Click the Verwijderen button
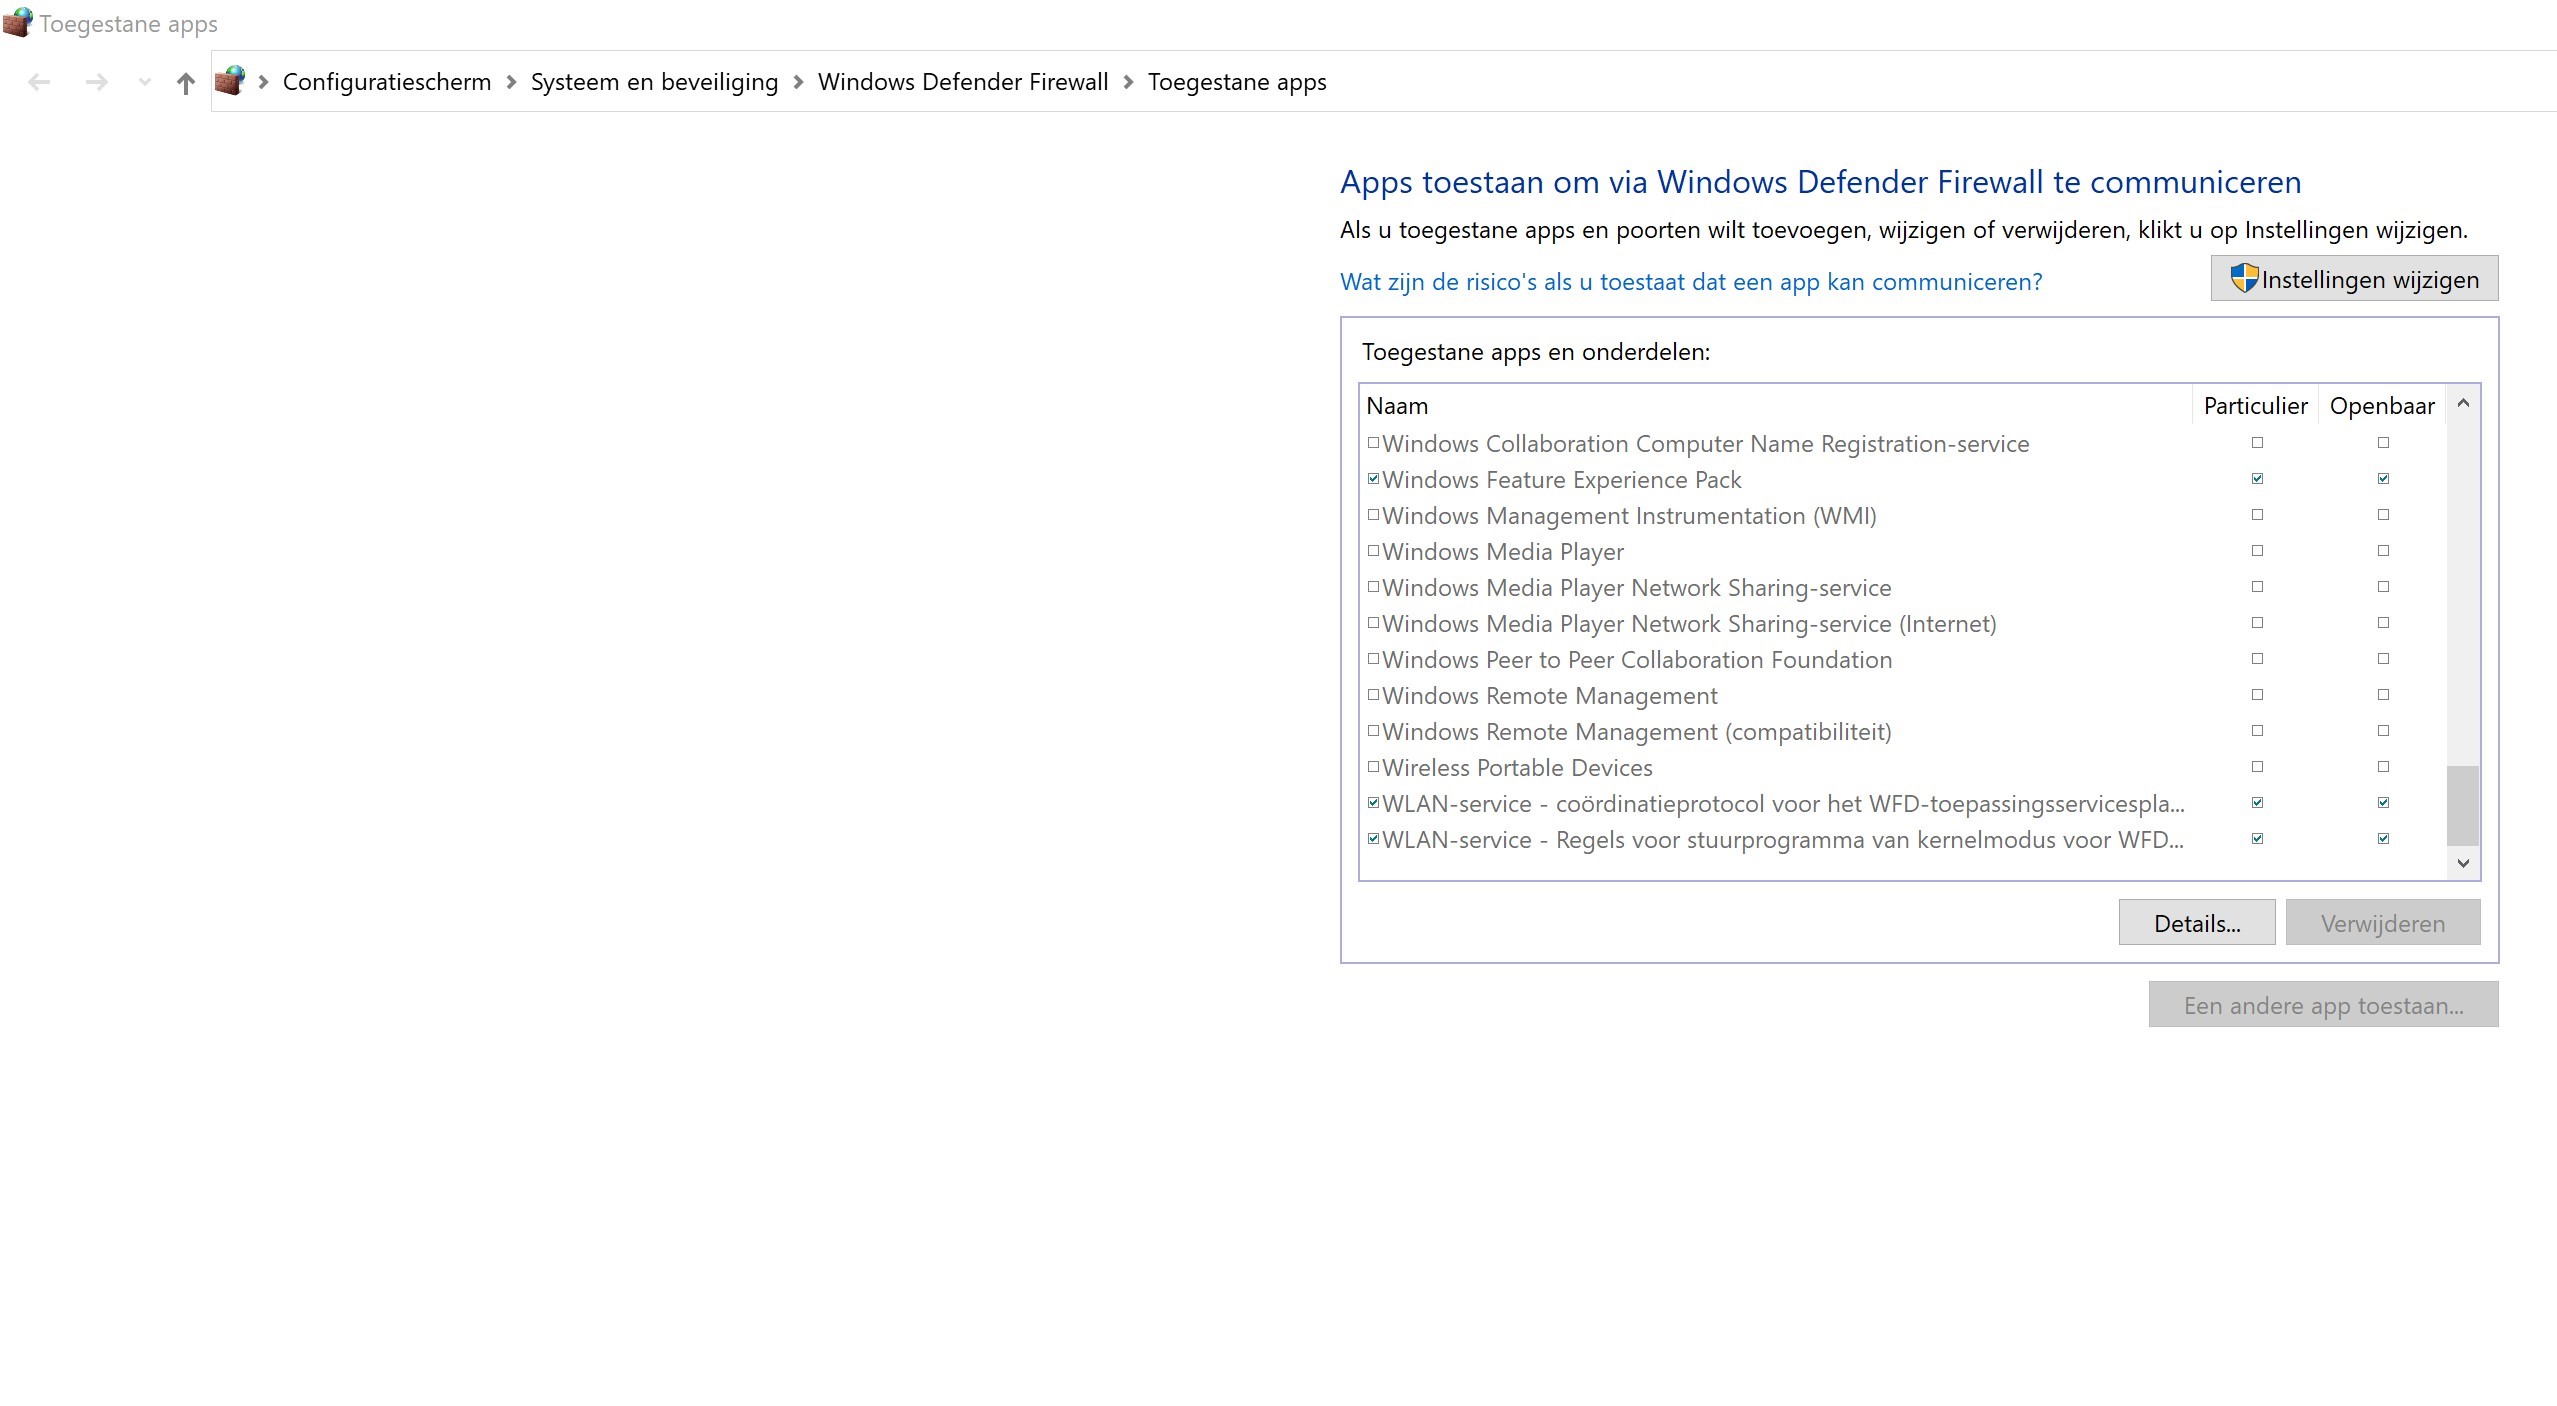 coord(2382,922)
